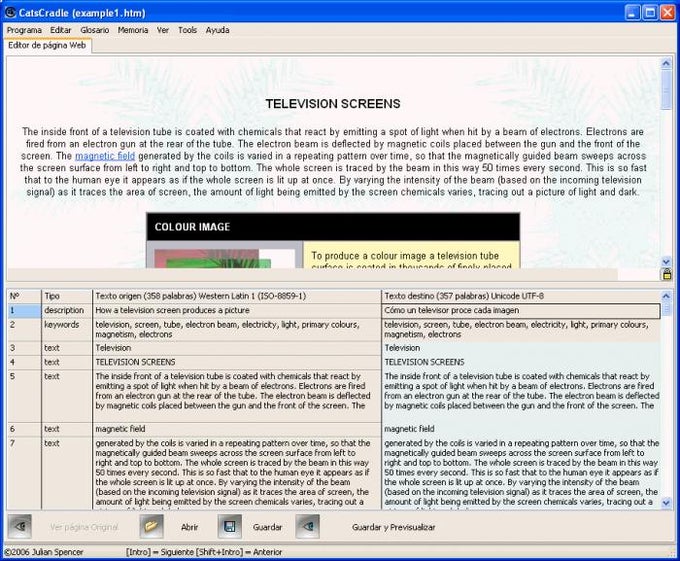Viewport: 680px width, 561px height.
Task: Click the preview pane scroll up arrow
Action: point(666,64)
